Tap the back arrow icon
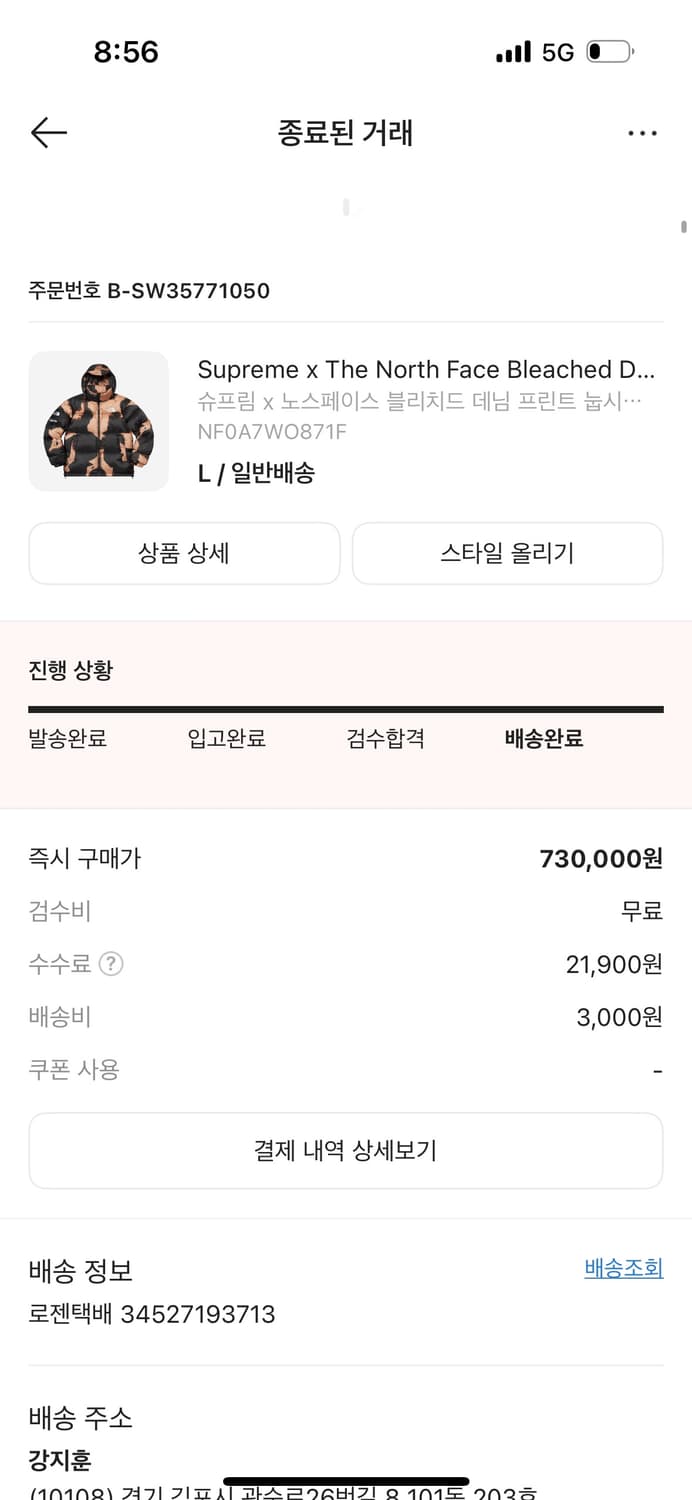This screenshot has height=1500, width=692. 48,132
